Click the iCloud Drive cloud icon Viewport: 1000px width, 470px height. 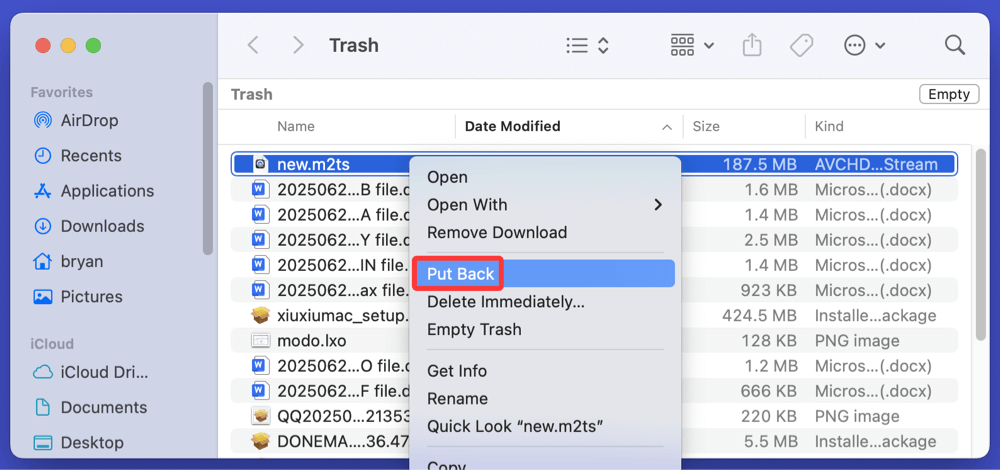coord(43,372)
